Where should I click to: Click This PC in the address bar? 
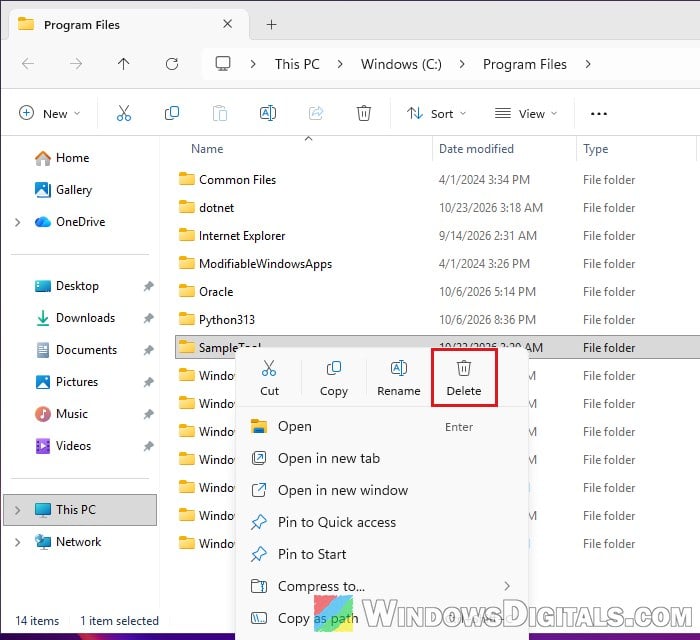tap(297, 64)
